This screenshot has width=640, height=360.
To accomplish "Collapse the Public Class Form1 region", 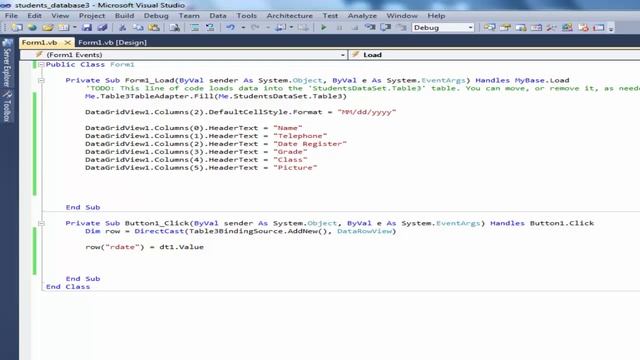I will pyautogui.click(x=41, y=64).
